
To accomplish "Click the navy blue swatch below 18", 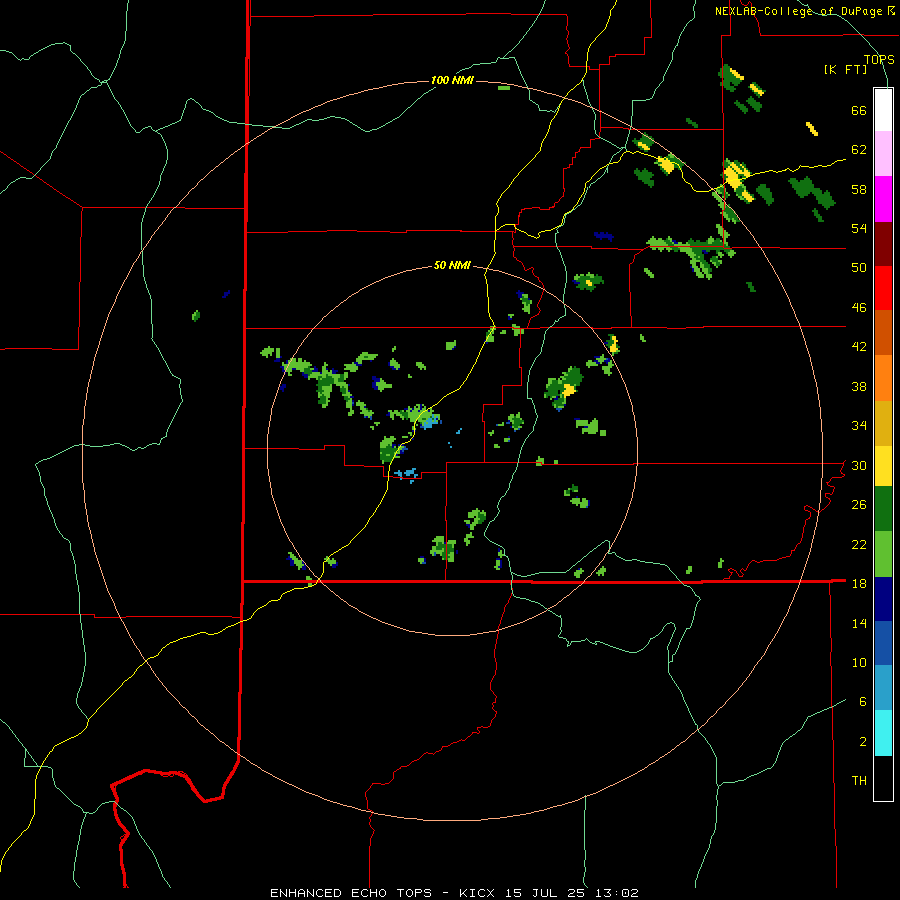I will pos(883,599).
